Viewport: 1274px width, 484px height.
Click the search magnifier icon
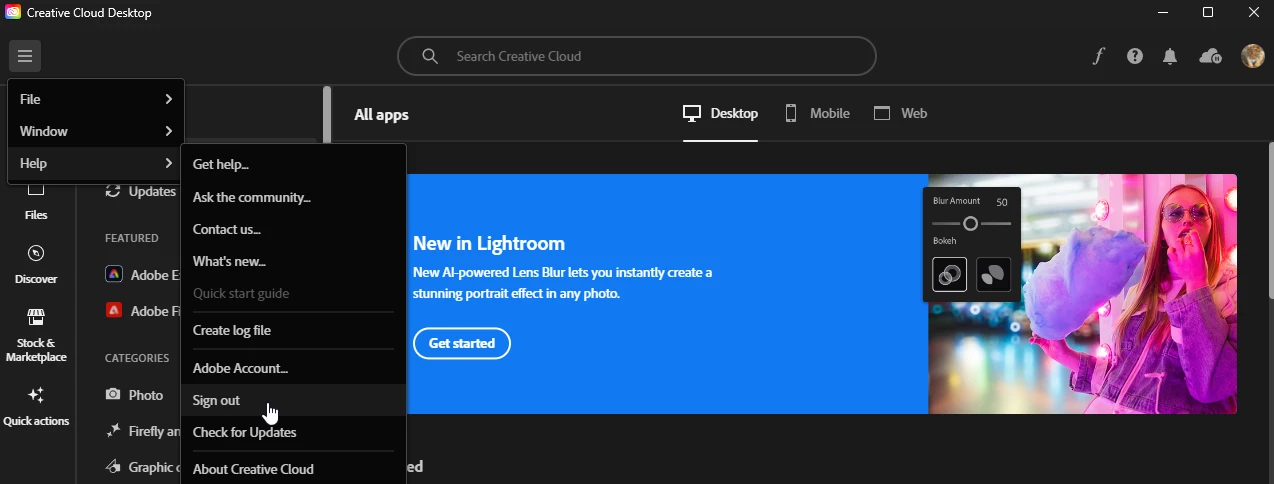pyautogui.click(x=430, y=56)
